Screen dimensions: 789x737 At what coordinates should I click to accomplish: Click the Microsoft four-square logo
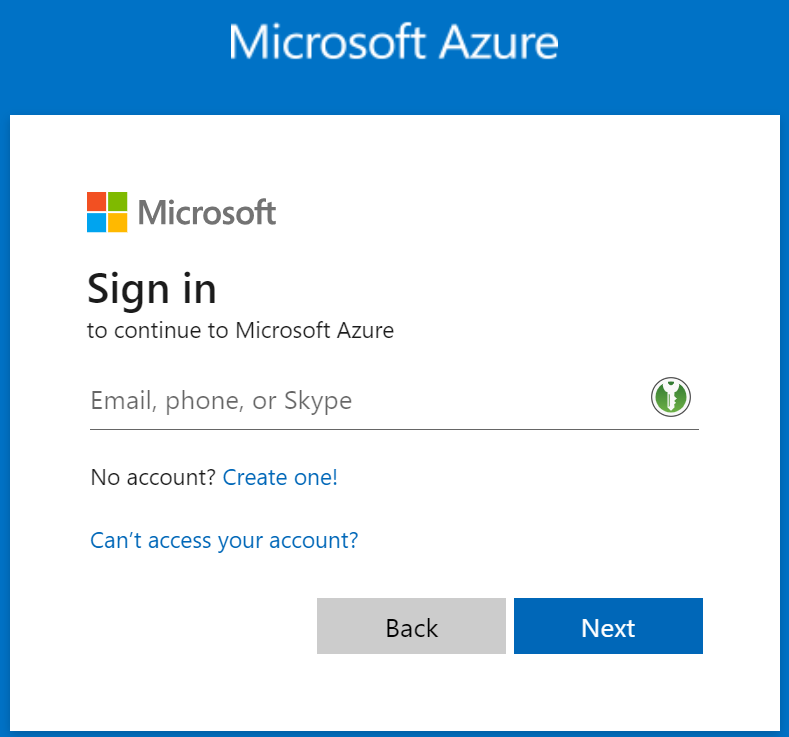coord(107,212)
